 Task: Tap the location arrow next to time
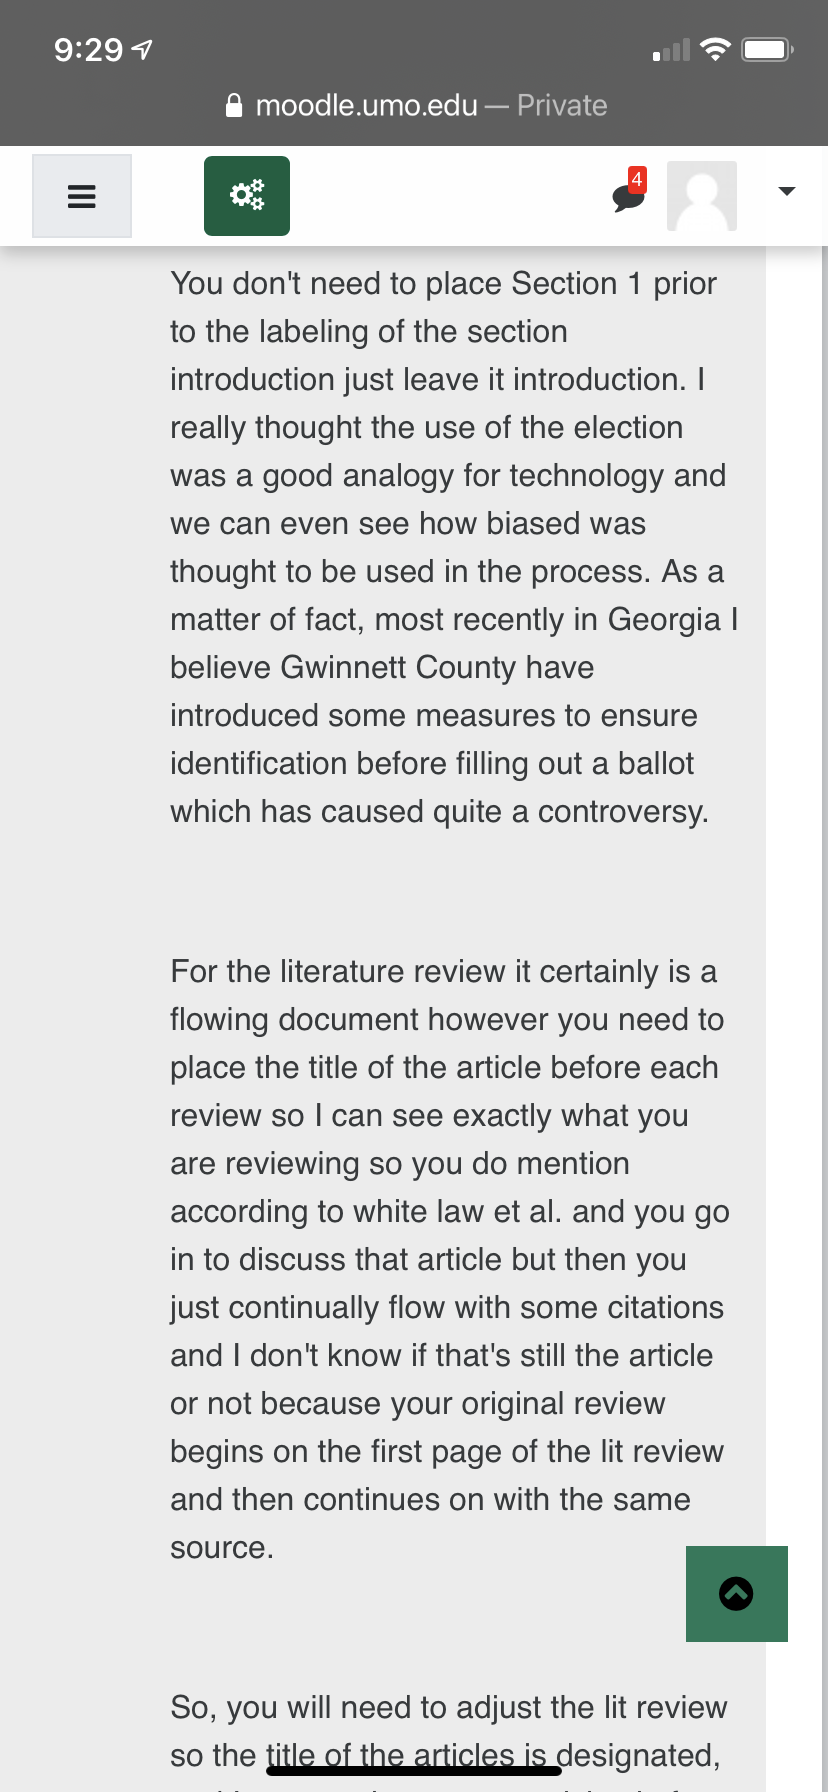click(x=143, y=49)
